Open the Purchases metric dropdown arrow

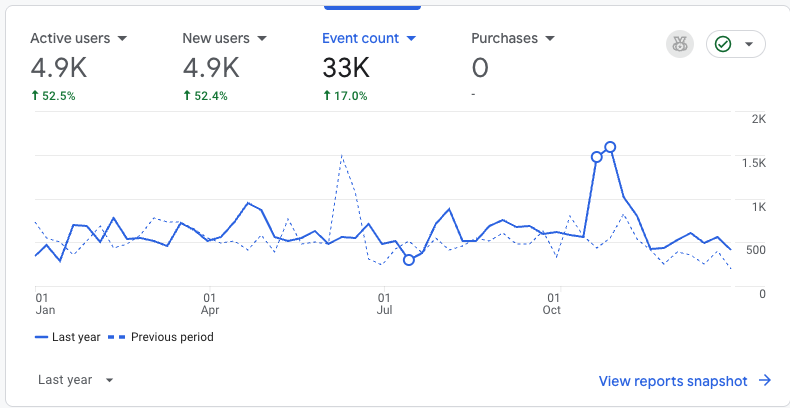[549, 38]
